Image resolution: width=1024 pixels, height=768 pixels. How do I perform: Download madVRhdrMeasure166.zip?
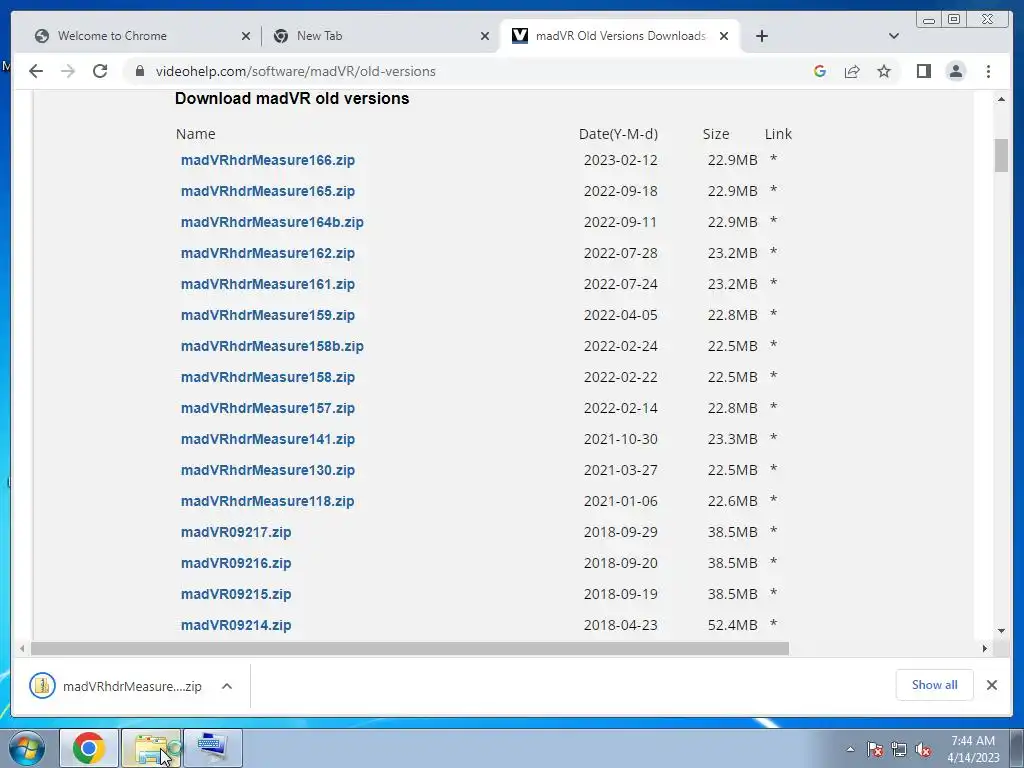point(268,160)
